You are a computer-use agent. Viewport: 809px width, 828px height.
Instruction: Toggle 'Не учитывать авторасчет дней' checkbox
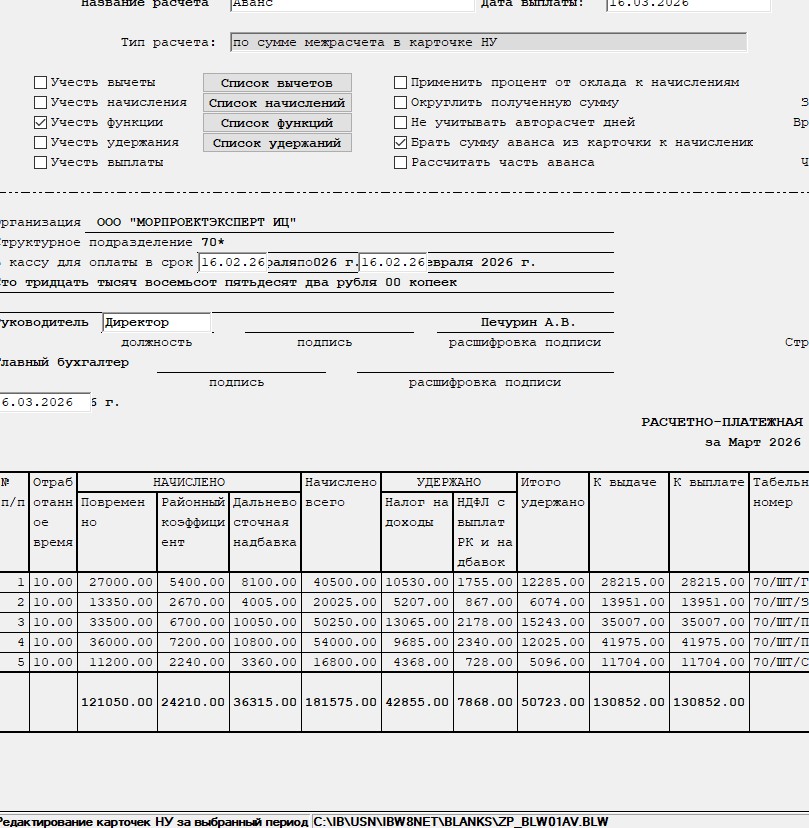tap(401, 123)
